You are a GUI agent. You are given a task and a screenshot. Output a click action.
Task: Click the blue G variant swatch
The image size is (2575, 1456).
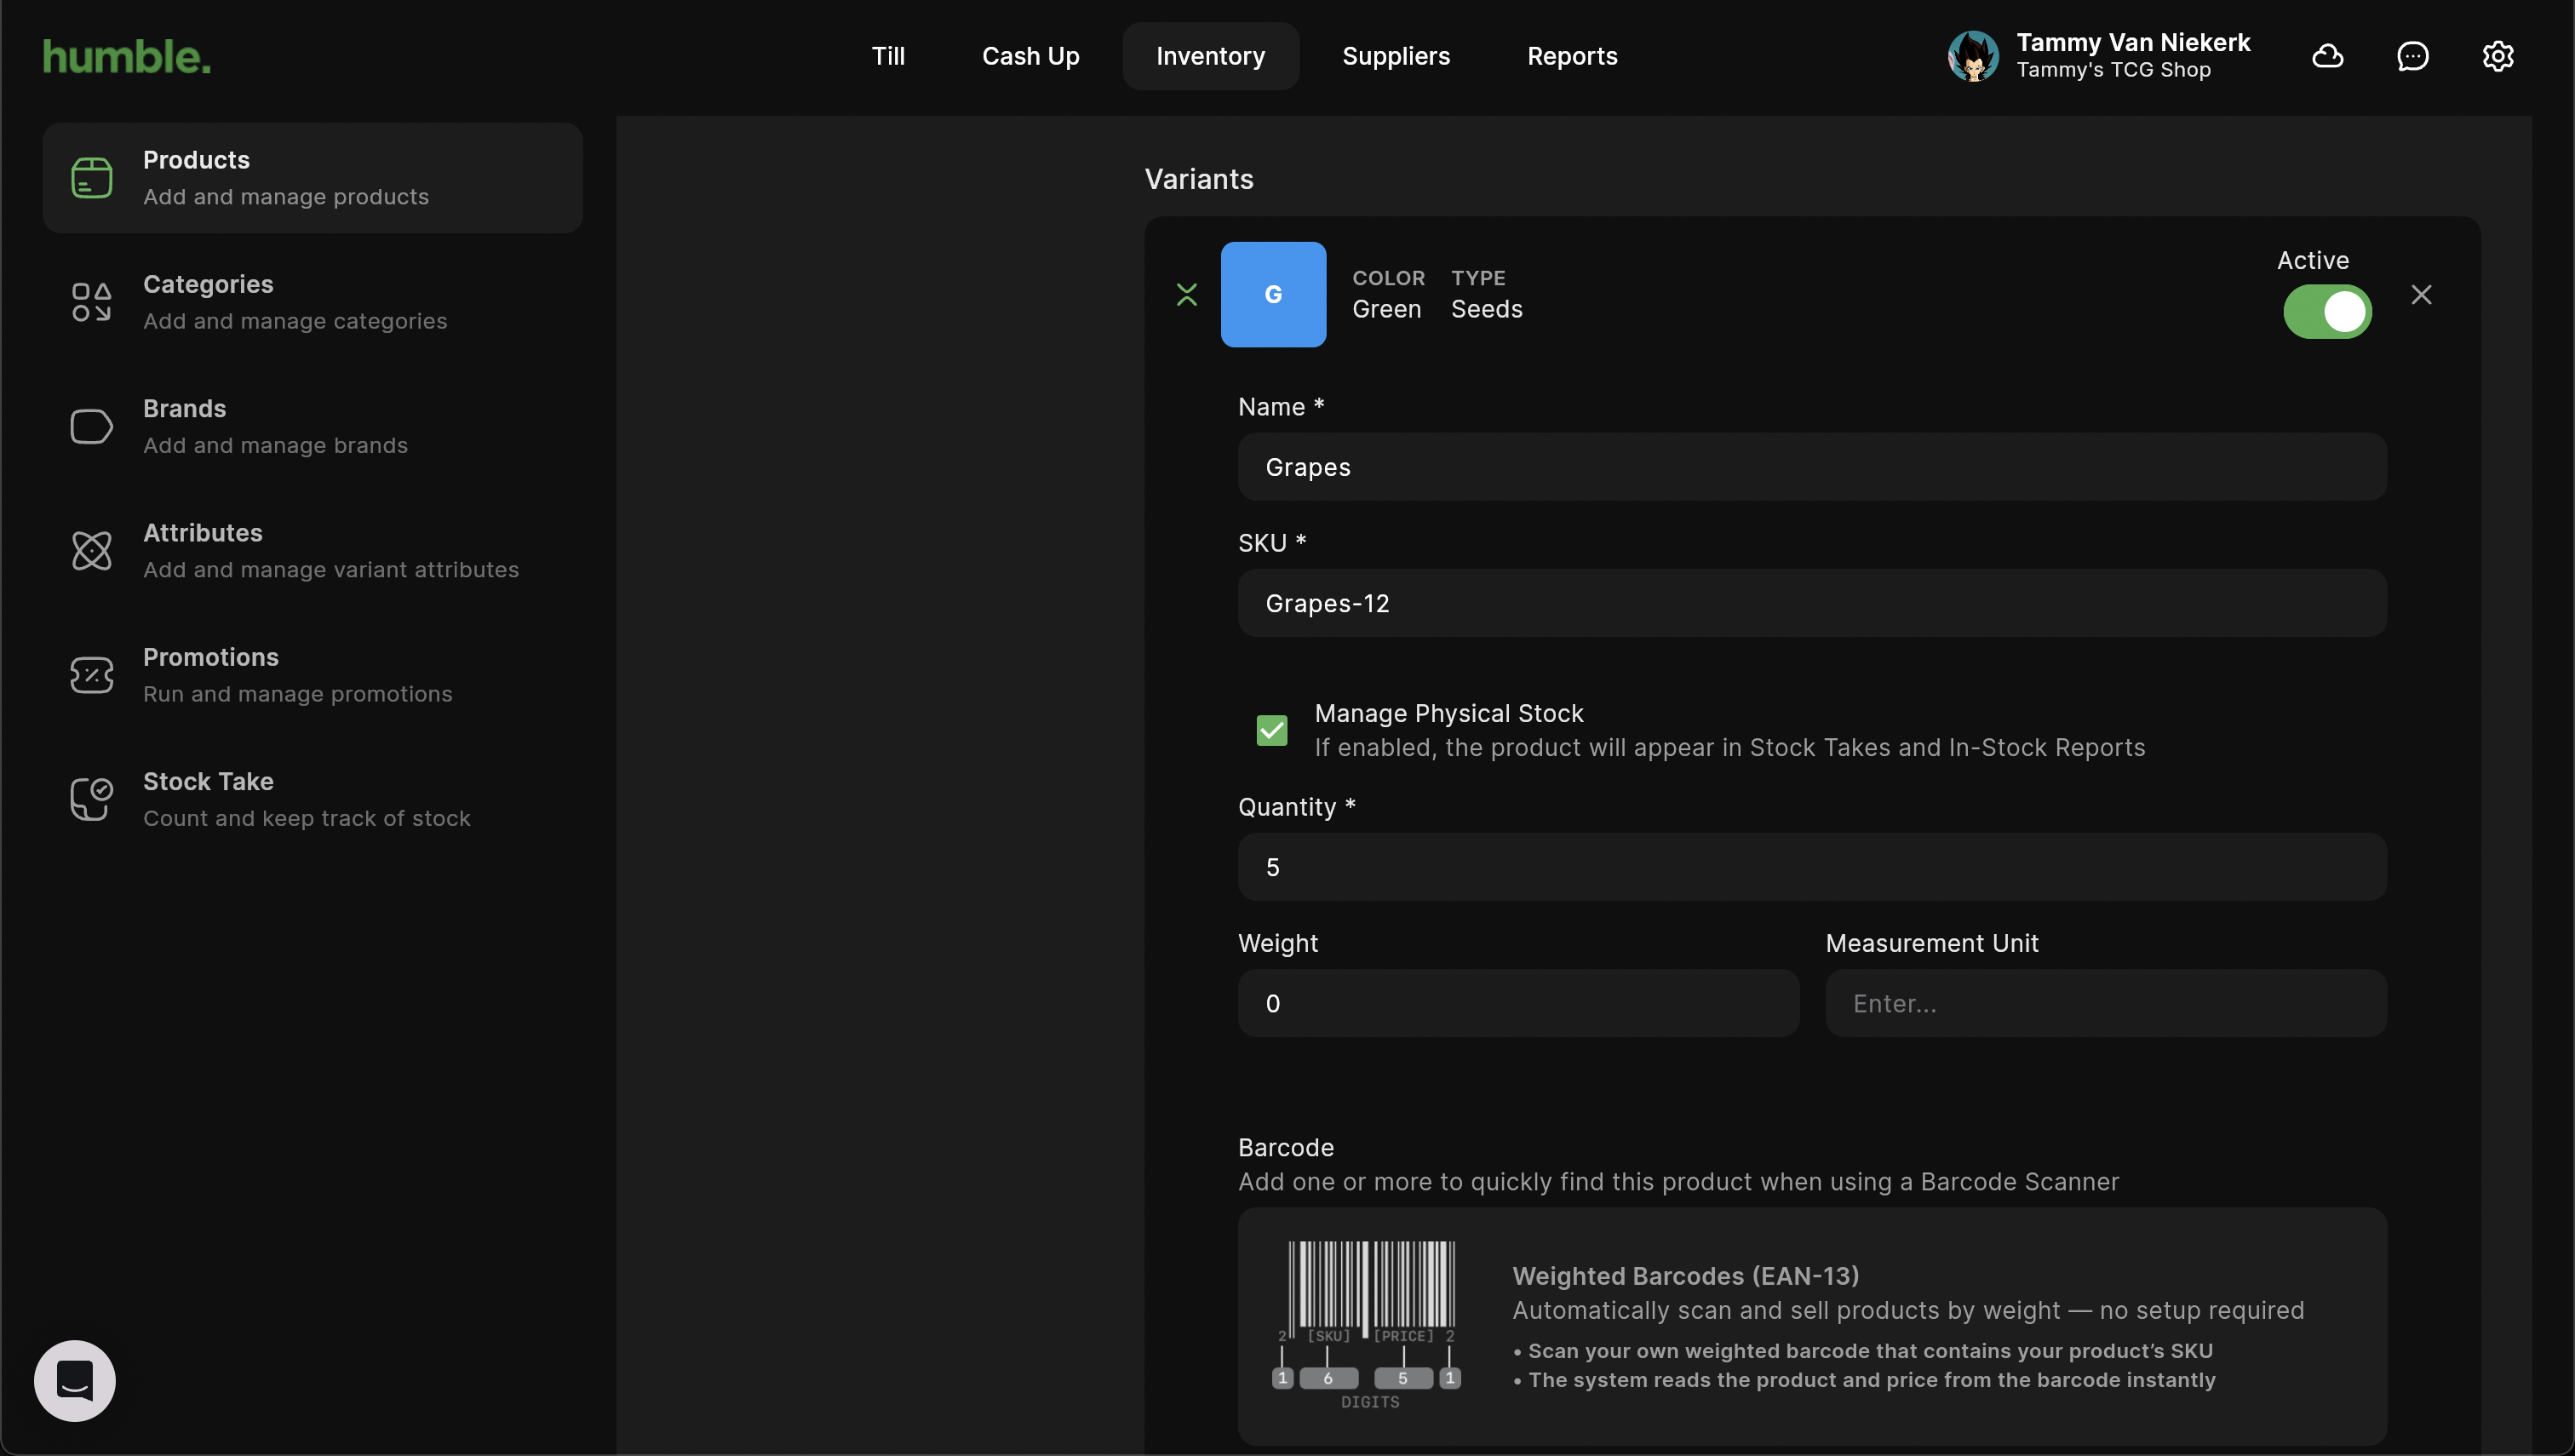(x=1272, y=295)
